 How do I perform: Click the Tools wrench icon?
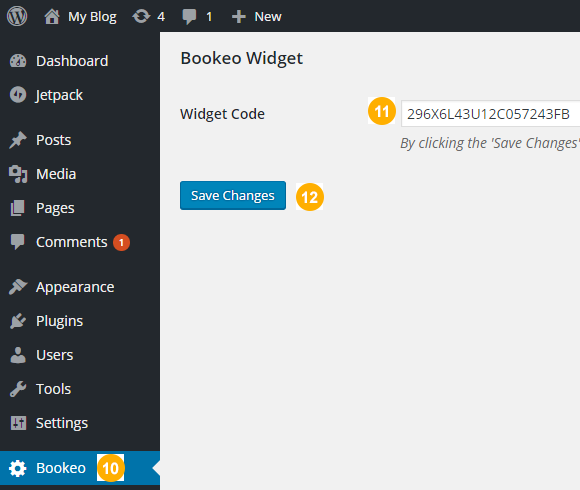click(x=18, y=389)
